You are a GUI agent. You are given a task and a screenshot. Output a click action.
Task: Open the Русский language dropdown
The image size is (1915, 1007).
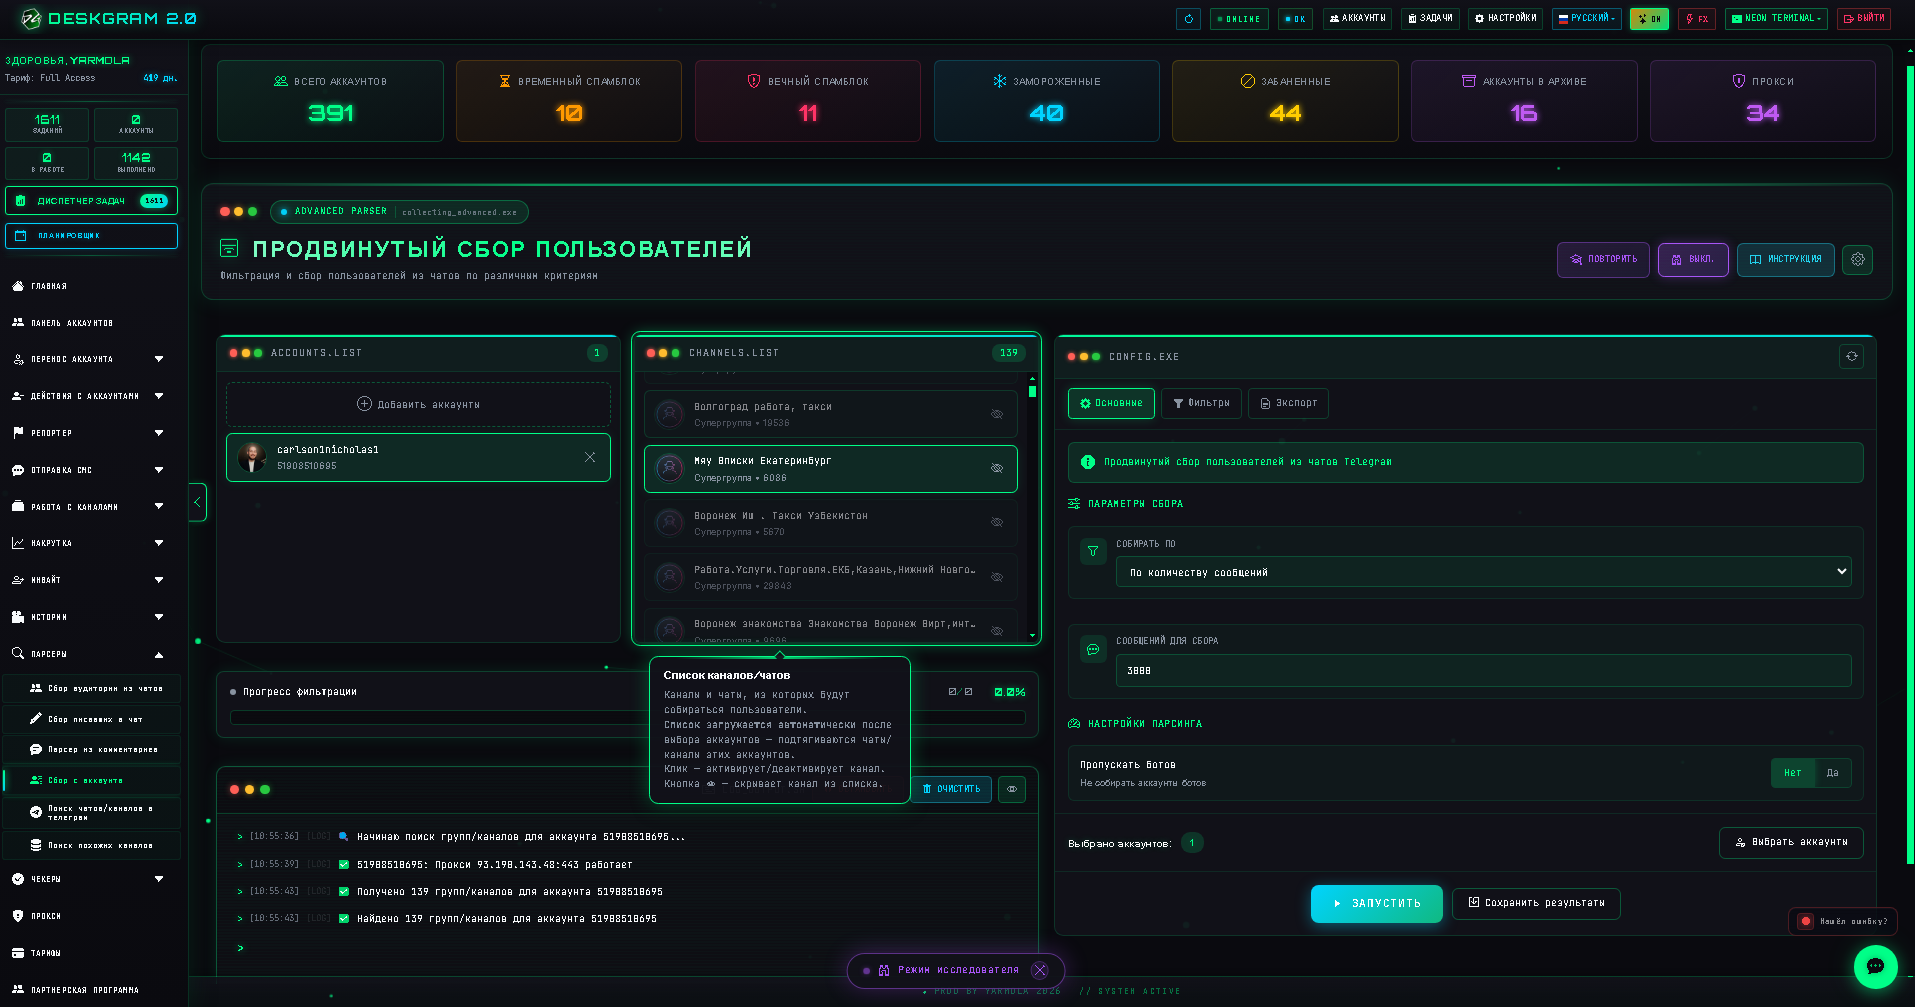pyautogui.click(x=1586, y=18)
